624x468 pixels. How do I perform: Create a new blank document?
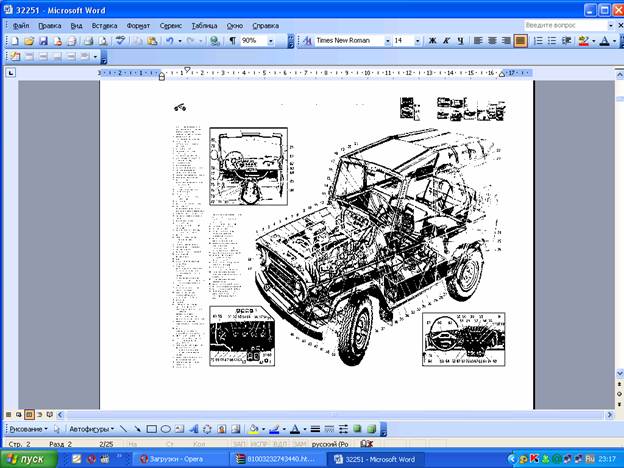(14, 41)
